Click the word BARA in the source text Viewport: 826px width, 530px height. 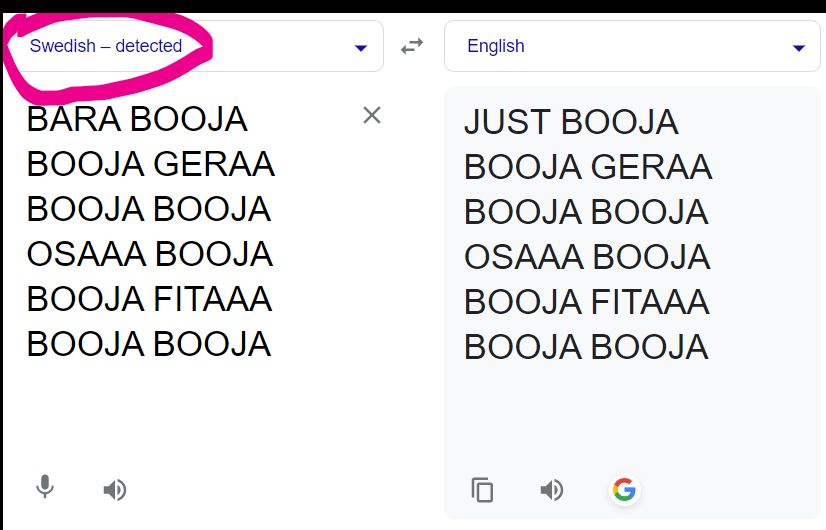[x=74, y=119]
